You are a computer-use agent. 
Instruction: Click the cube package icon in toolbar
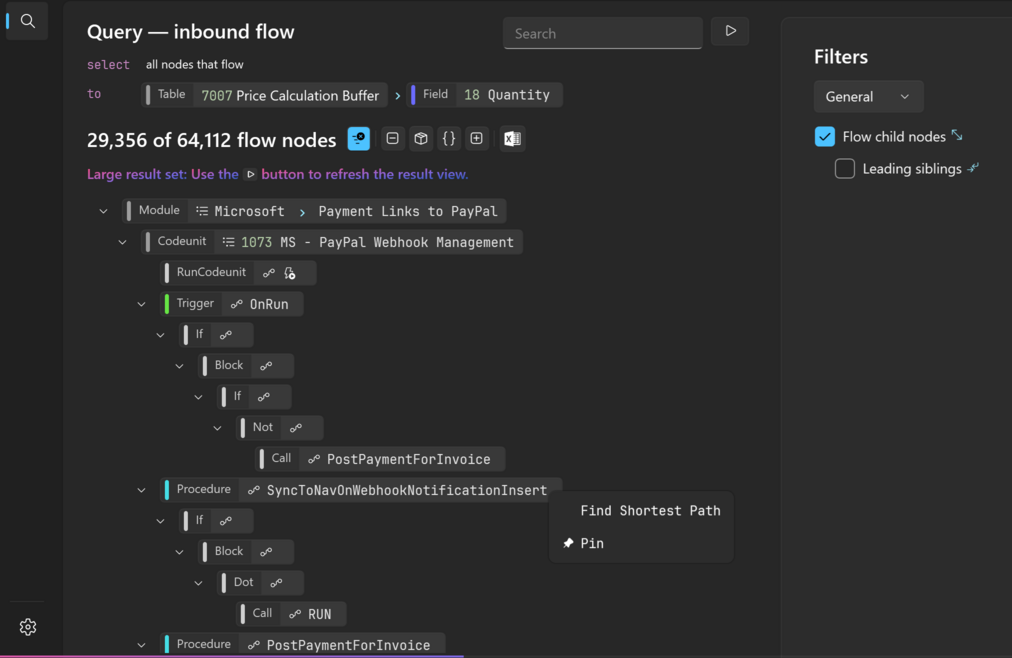(421, 139)
